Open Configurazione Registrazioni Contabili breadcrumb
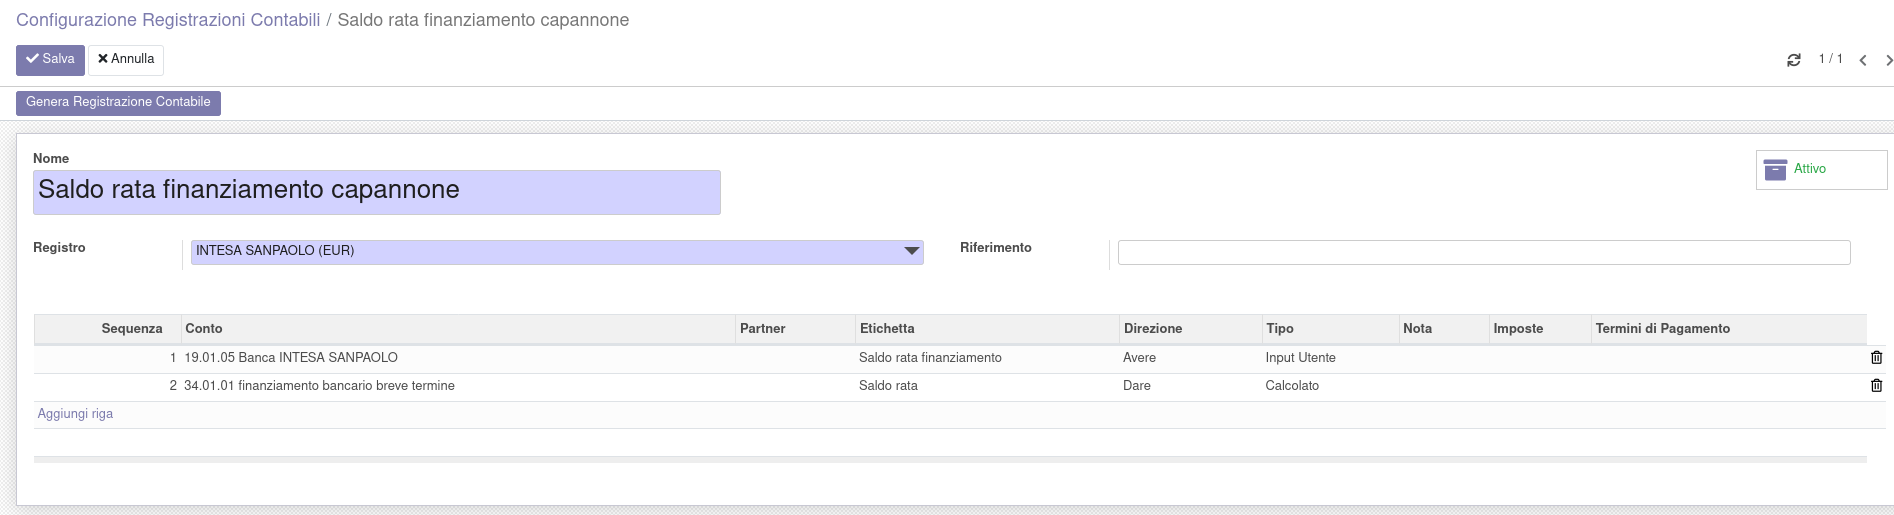The image size is (1894, 515). 168,20
